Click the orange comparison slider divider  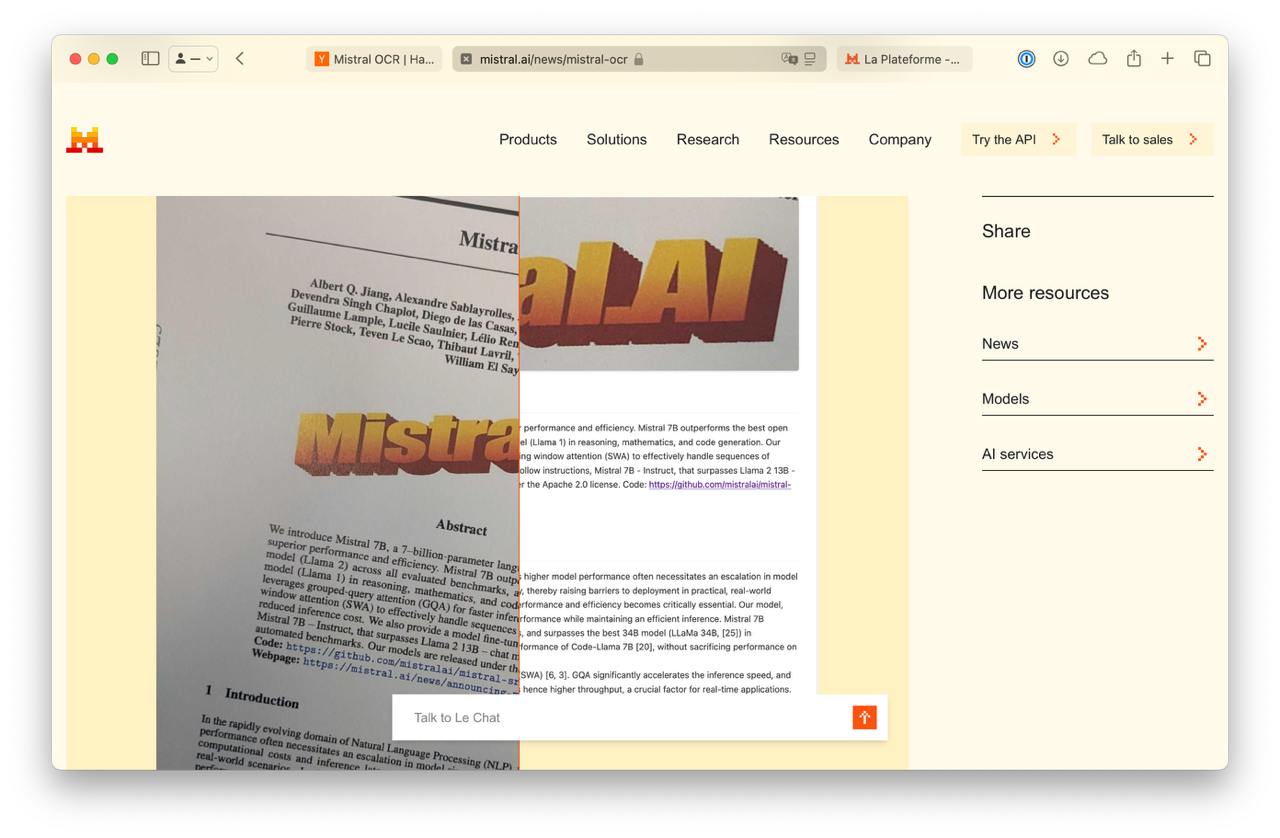(519, 483)
